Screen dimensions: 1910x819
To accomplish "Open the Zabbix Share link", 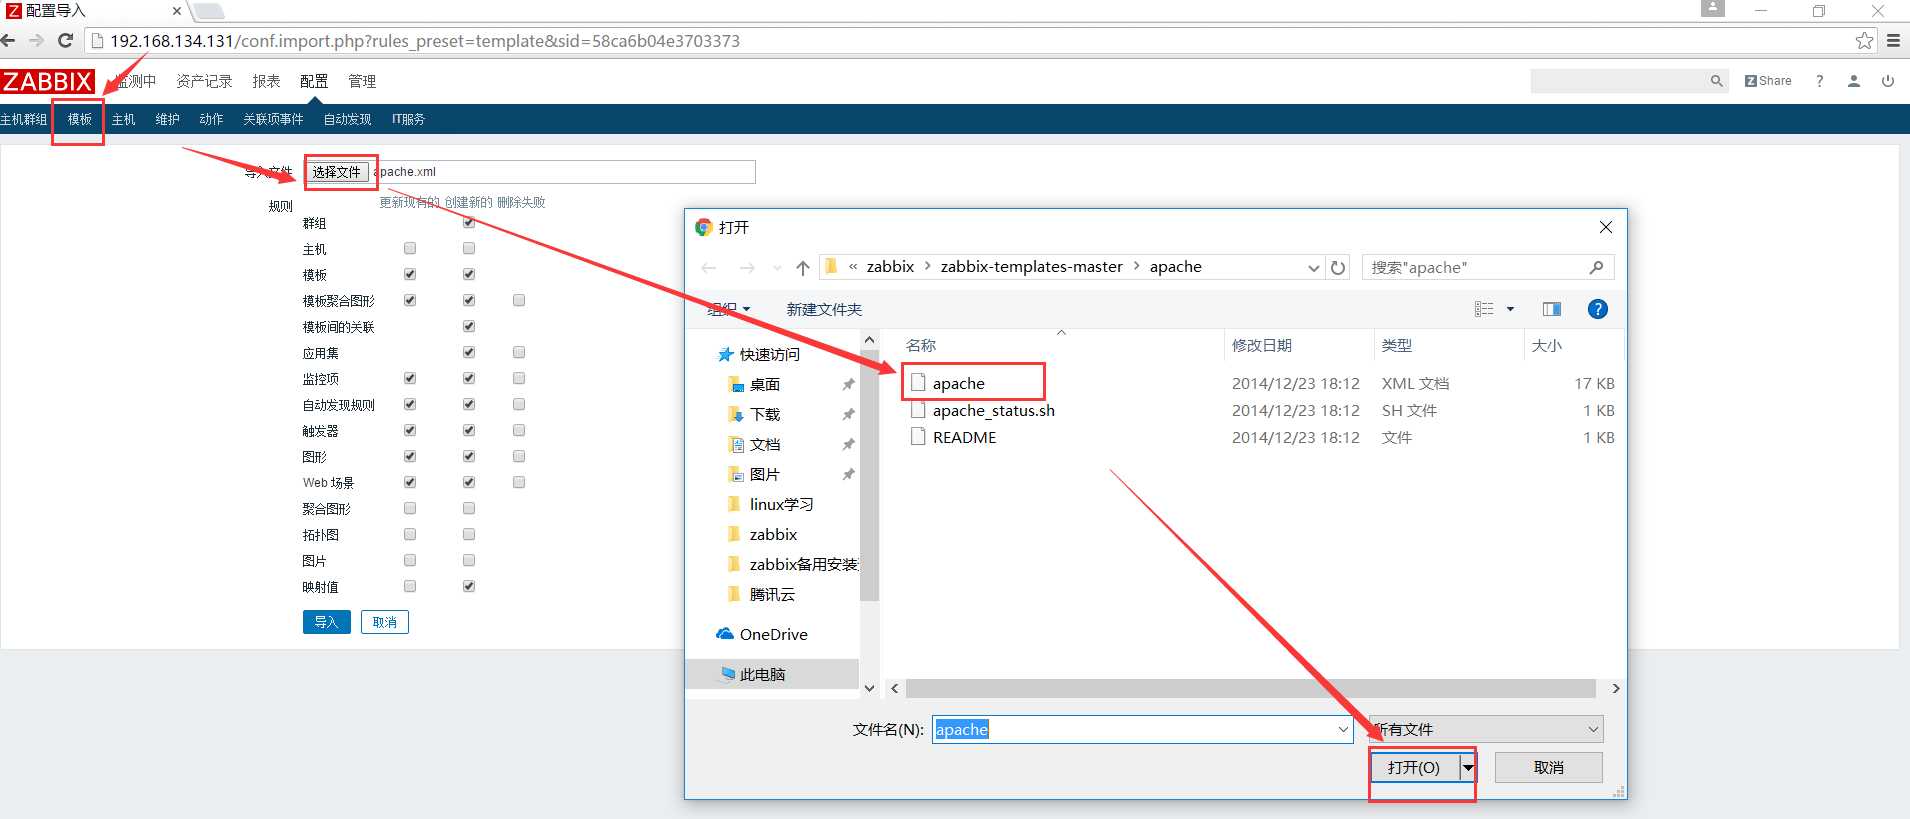I will point(1768,81).
